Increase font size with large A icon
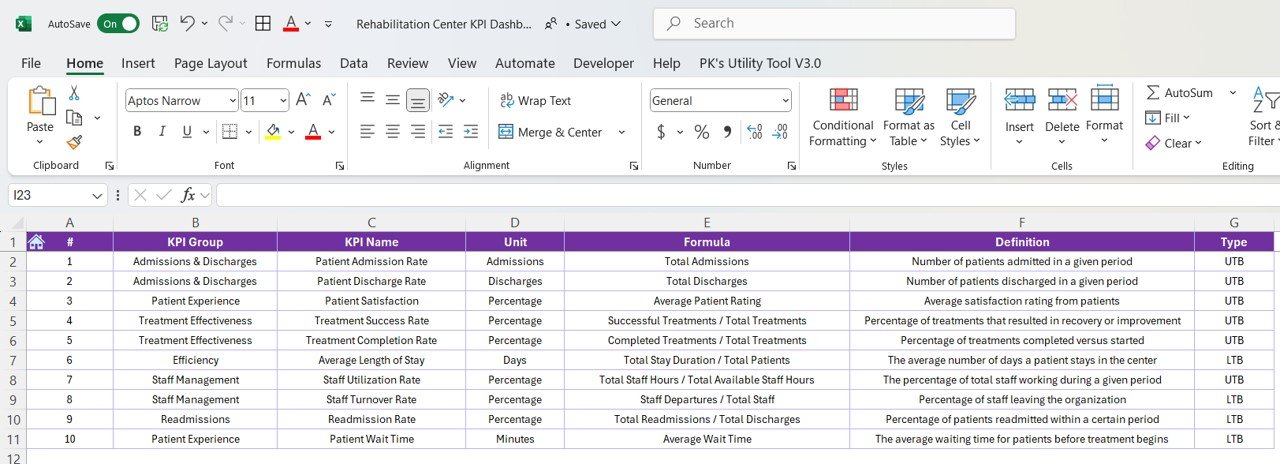 click(x=304, y=100)
